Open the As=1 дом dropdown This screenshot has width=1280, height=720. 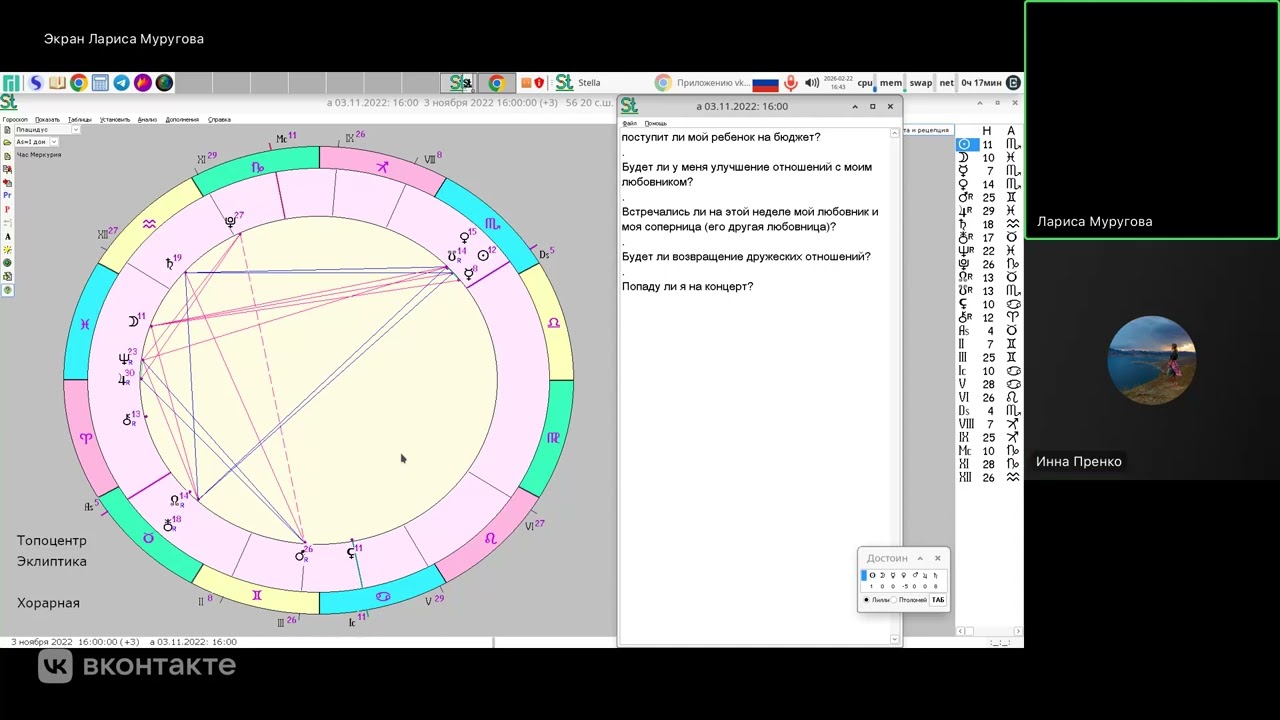(36, 142)
